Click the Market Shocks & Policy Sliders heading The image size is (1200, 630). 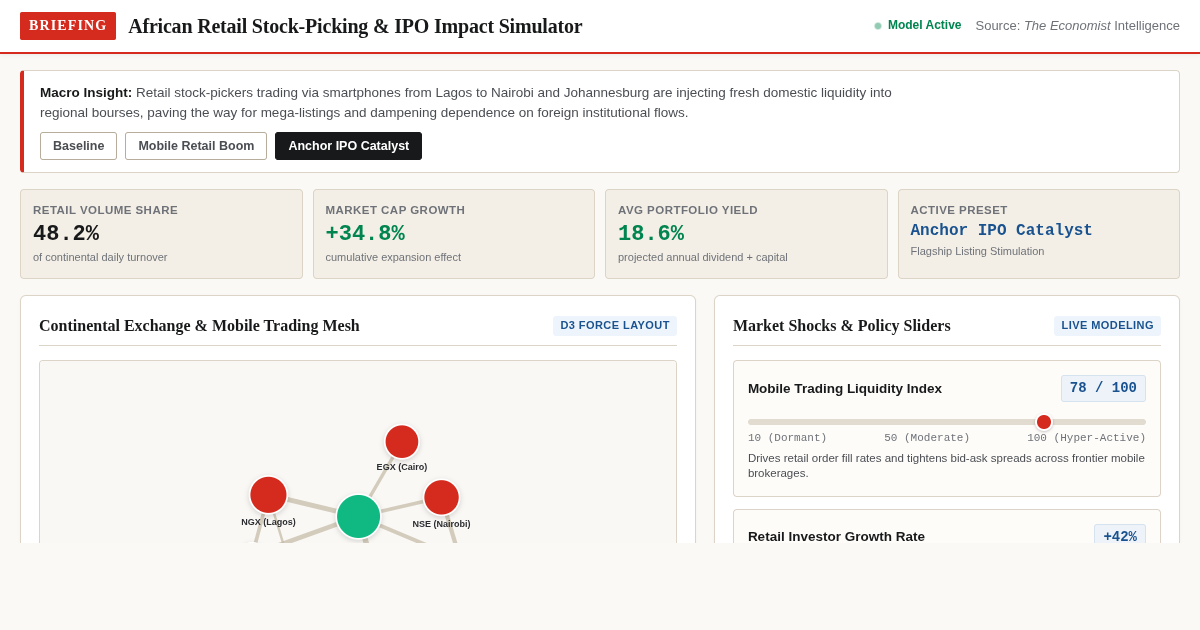click(x=842, y=326)
